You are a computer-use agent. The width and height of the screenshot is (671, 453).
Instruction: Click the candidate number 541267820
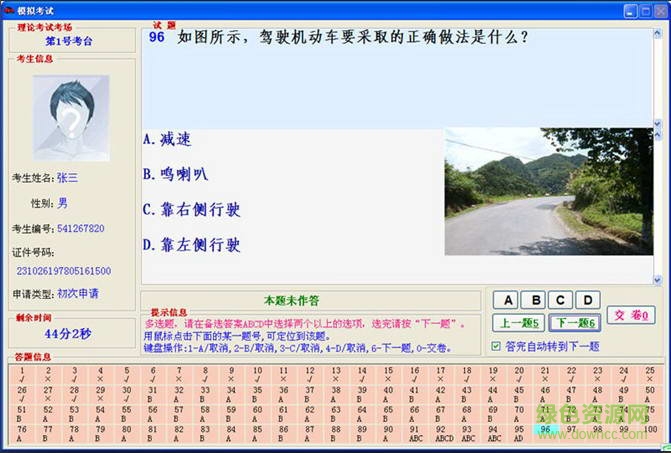coord(80,228)
